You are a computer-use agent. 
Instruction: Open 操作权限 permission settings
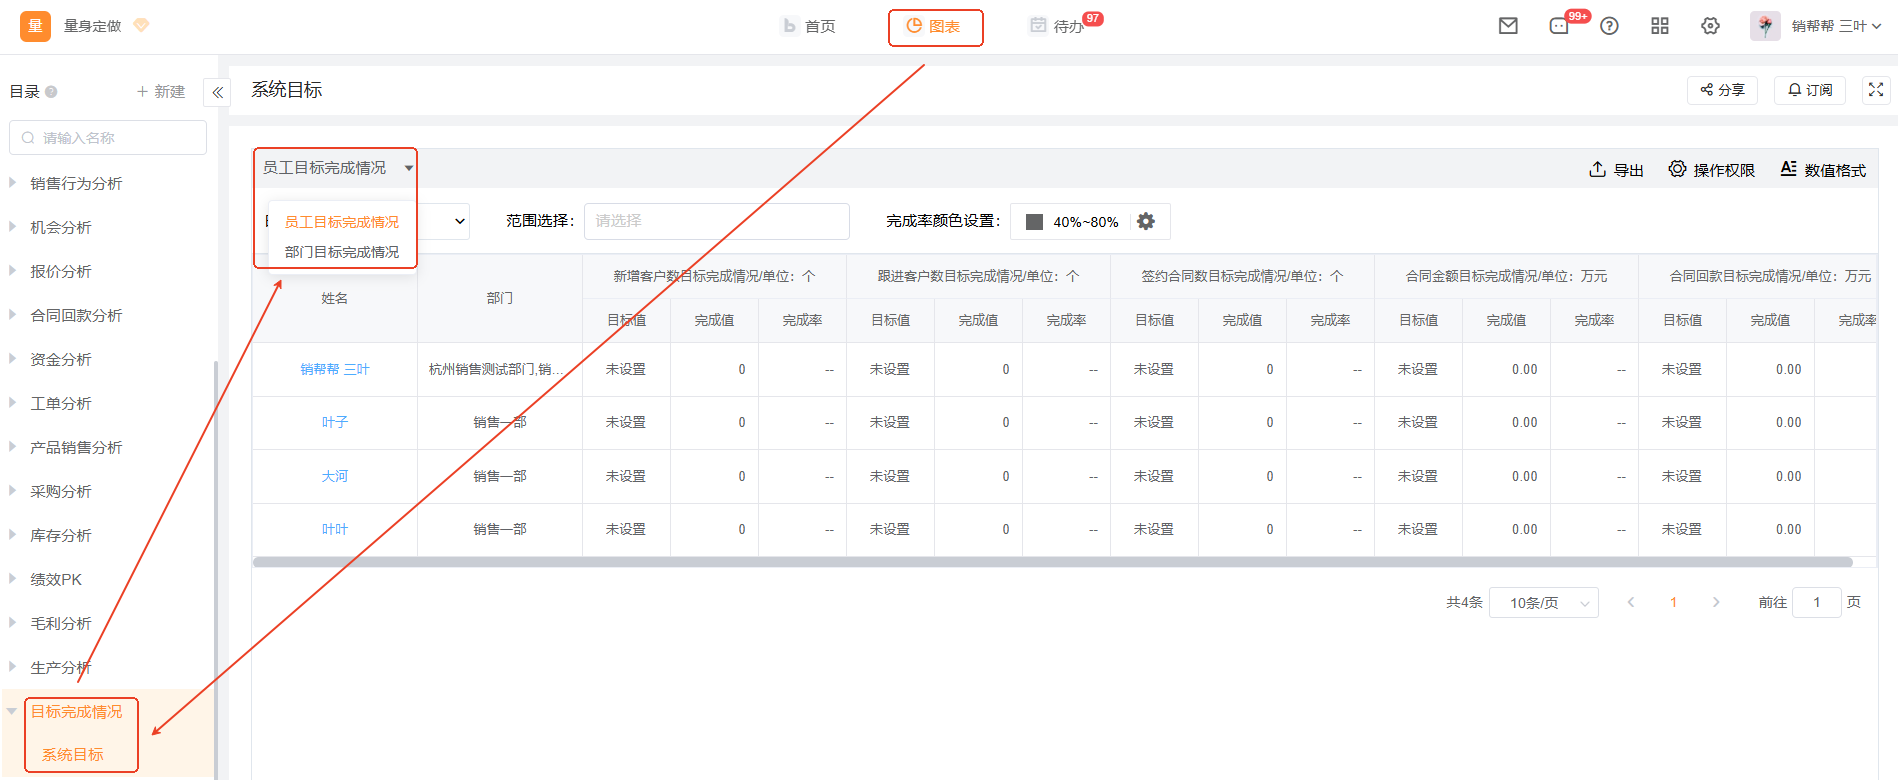[1711, 170]
